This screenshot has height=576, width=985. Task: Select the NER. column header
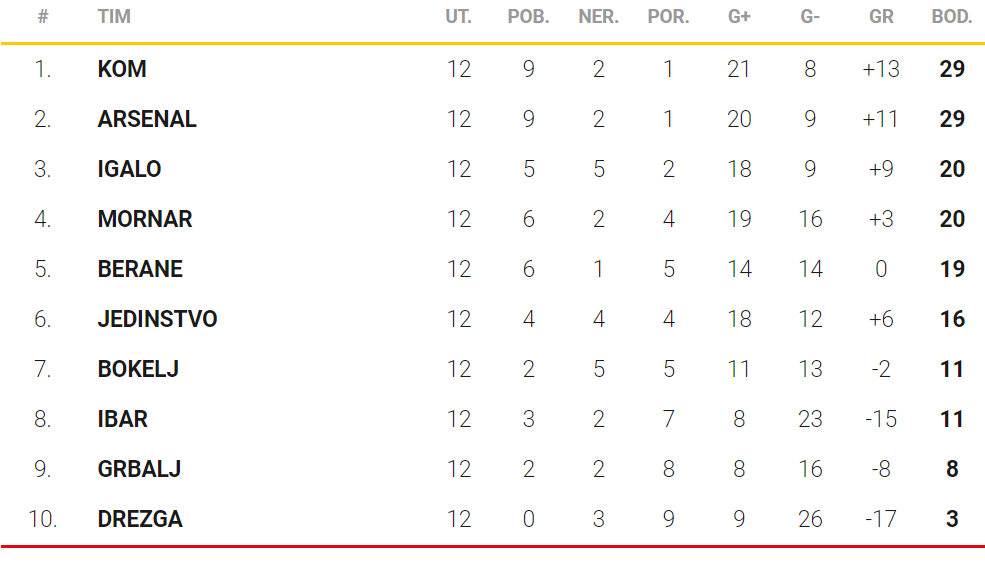point(598,17)
